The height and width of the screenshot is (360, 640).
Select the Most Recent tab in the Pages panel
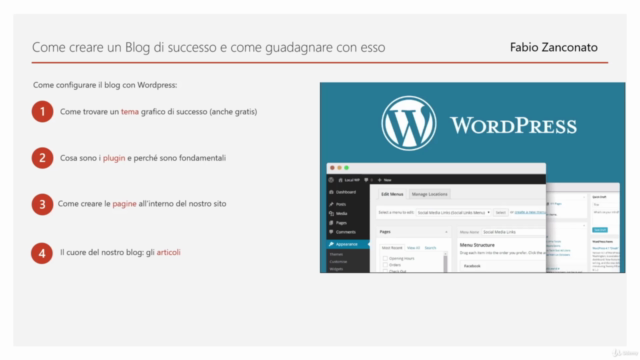click(x=392, y=248)
